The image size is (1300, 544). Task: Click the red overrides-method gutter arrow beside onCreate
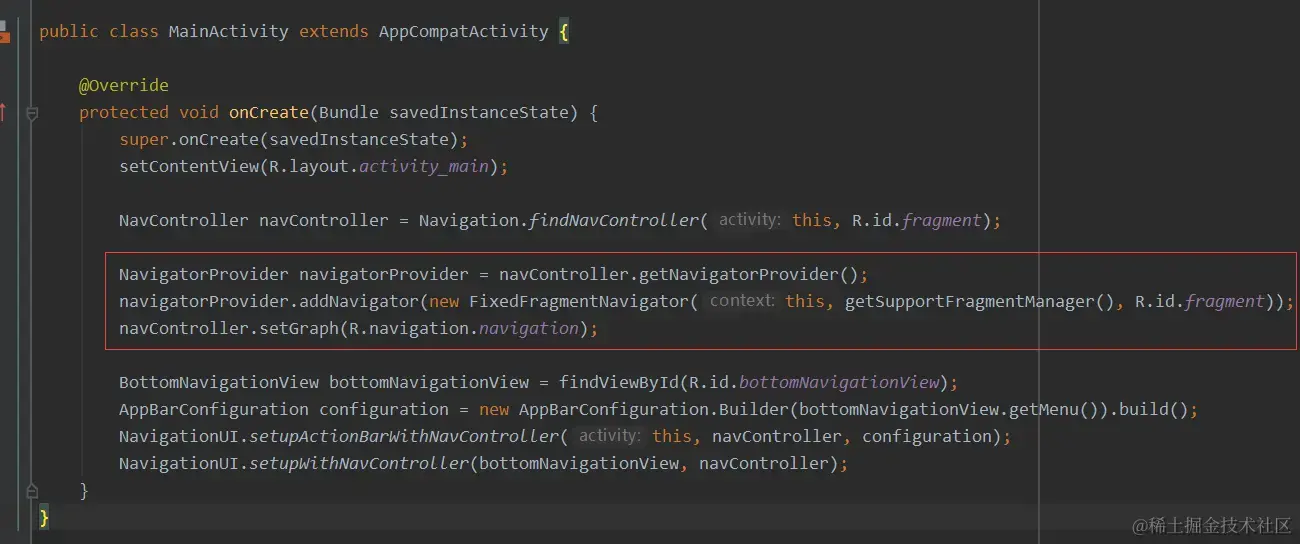[x=3, y=112]
